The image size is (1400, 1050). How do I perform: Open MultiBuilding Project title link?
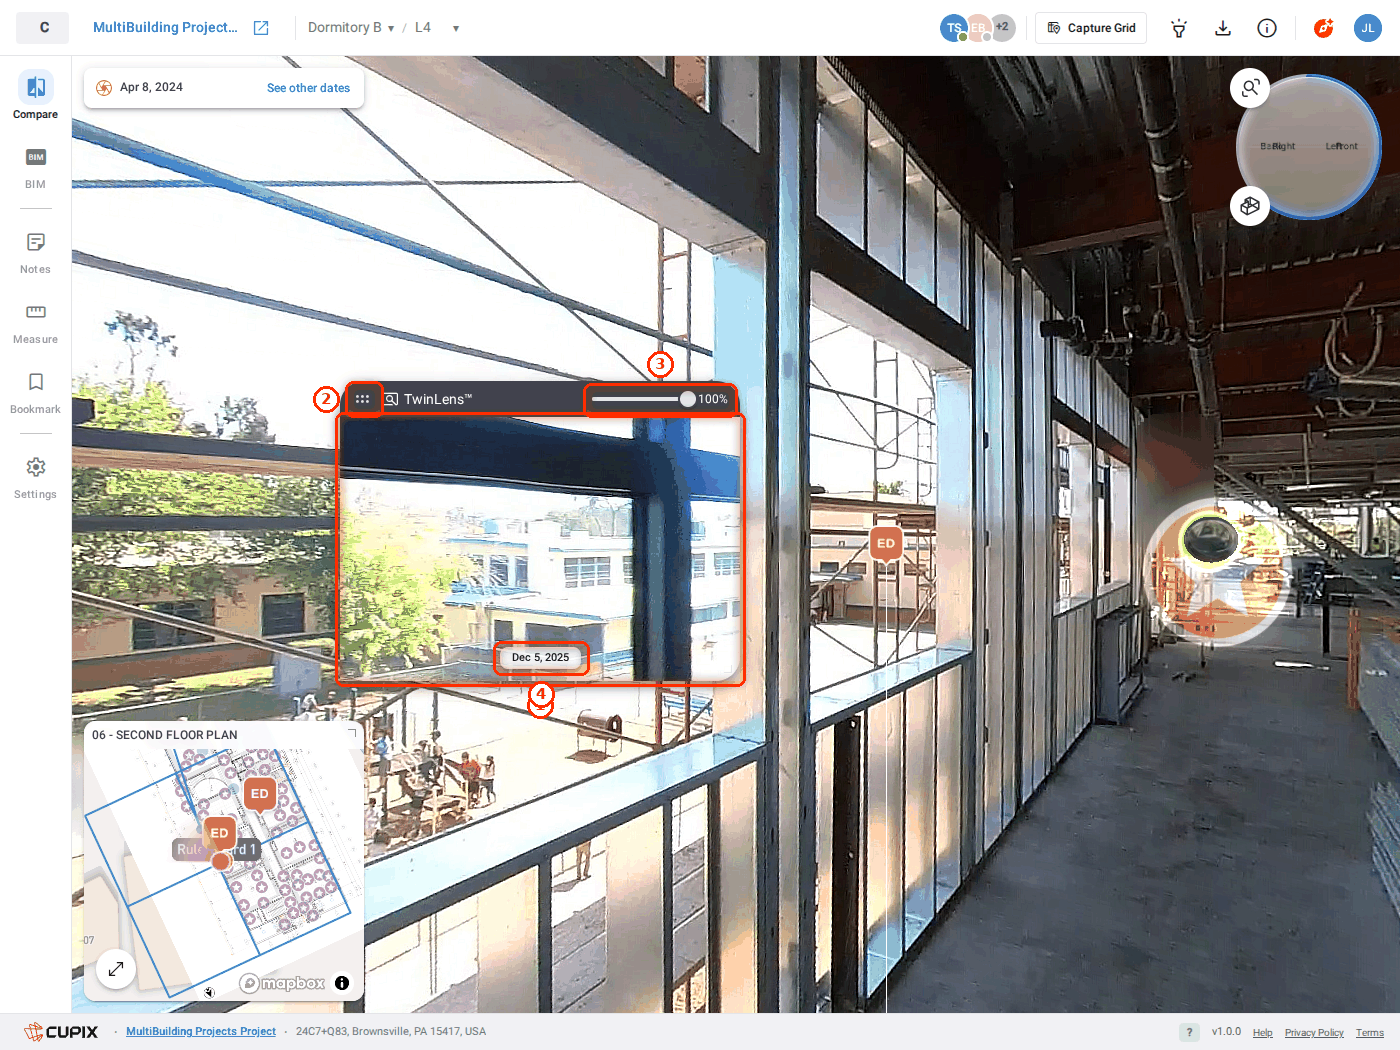click(165, 28)
